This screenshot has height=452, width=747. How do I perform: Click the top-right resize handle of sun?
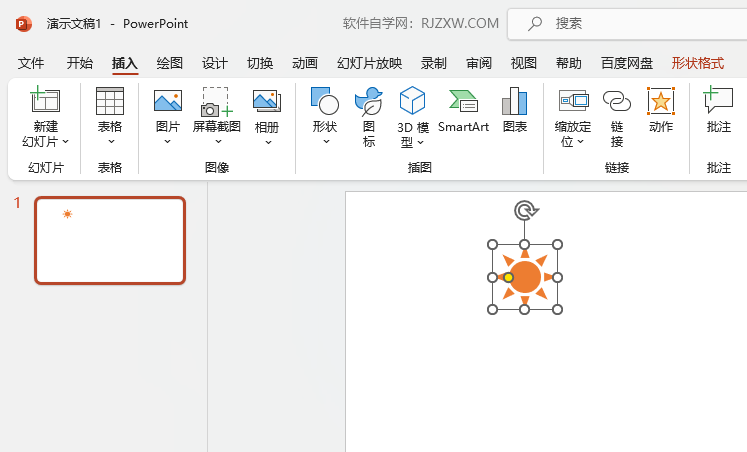(557, 245)
